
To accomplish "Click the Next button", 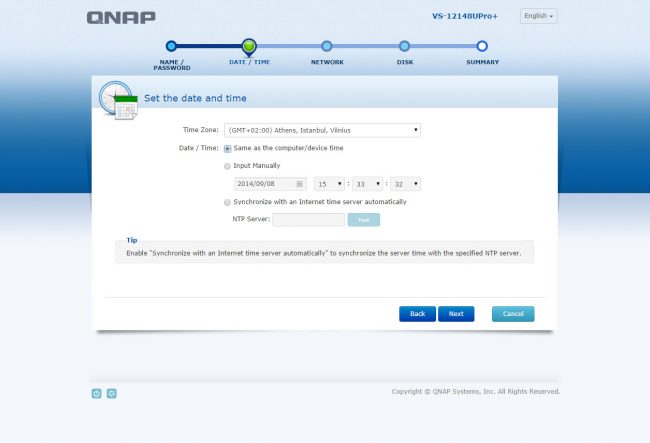I will (x=455, y=314).
